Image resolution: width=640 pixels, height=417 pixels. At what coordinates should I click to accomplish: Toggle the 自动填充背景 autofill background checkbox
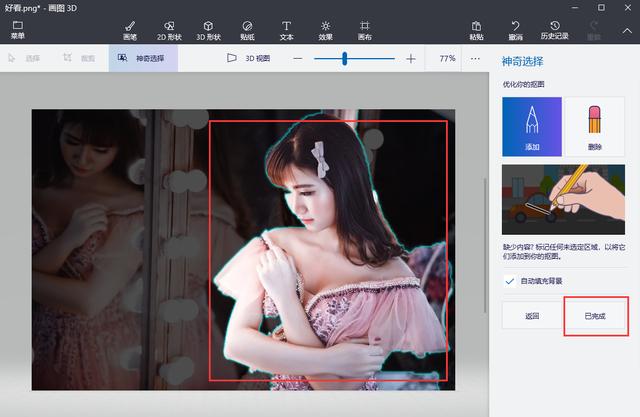point(509,281)
